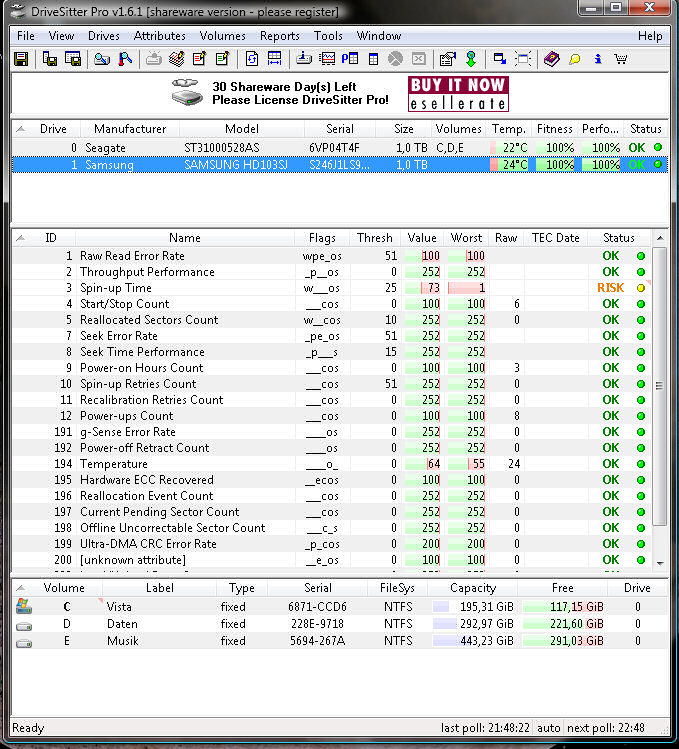Click the graph monitor icon

[x=327, y=59]
